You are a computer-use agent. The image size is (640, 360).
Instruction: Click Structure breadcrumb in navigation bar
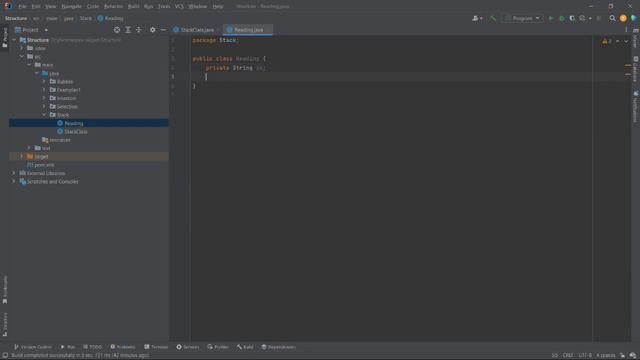coord(16,18)
